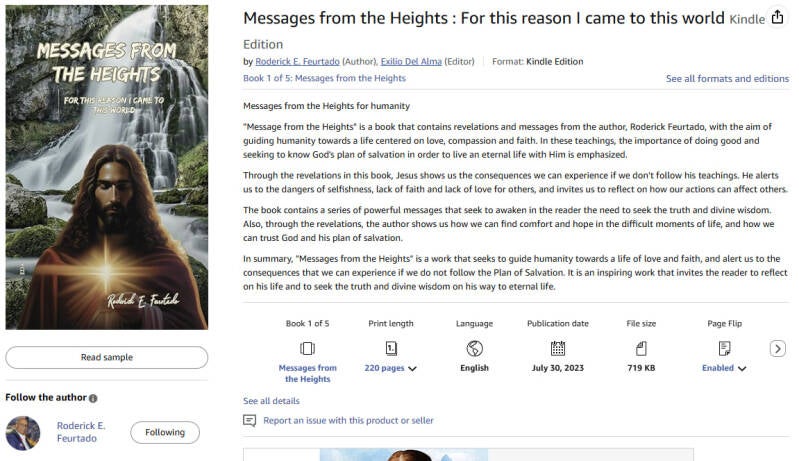Open the Exilio Del Alma editor link

tap(411, 62)
